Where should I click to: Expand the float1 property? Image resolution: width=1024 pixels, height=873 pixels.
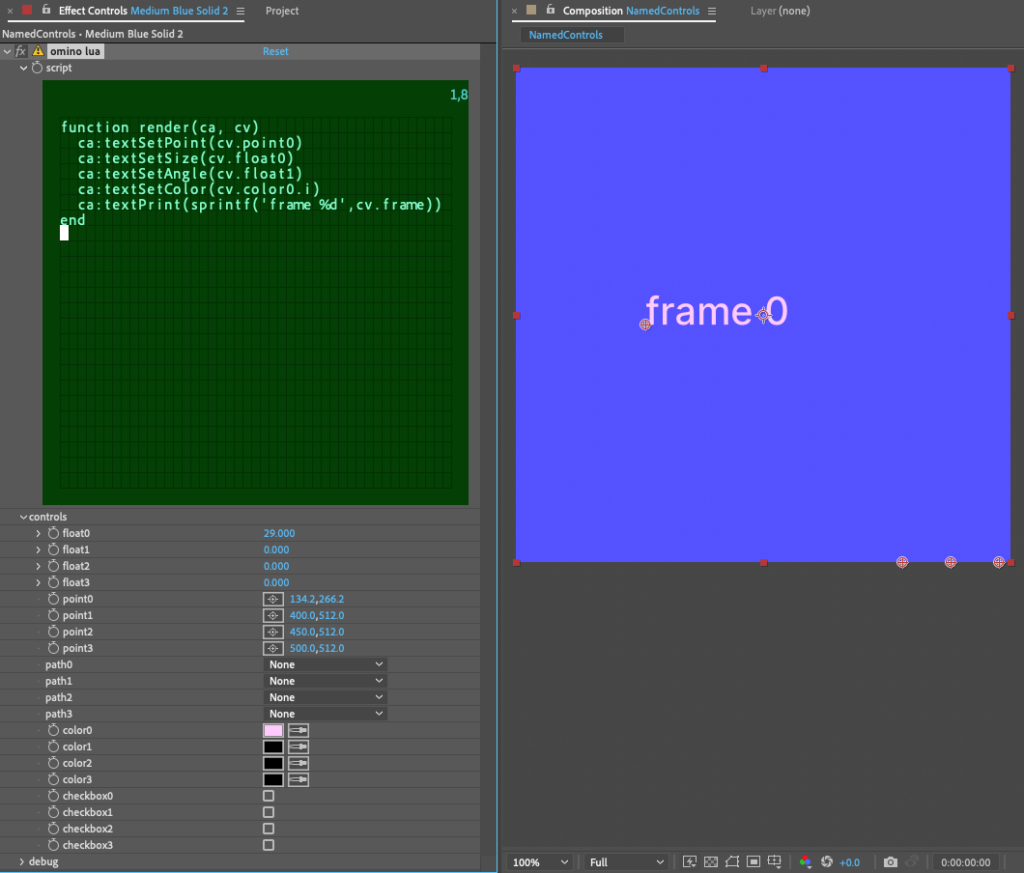(x=38, y=550)
